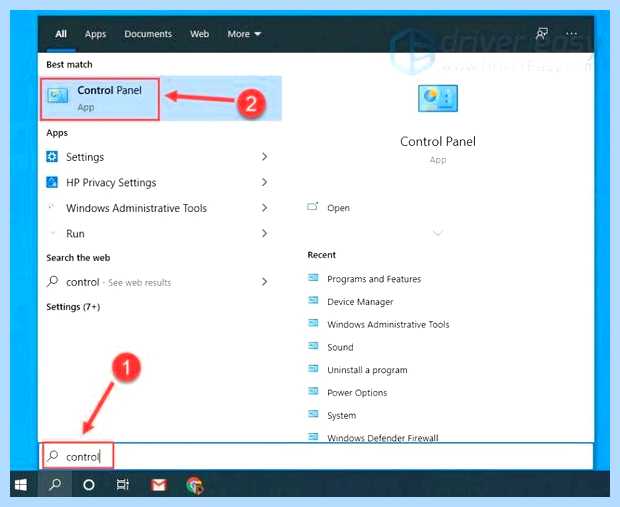This screenshot has height=507, width=620.
Task: Open Programs and Features from Recent
Action: [x=374, y=279]
